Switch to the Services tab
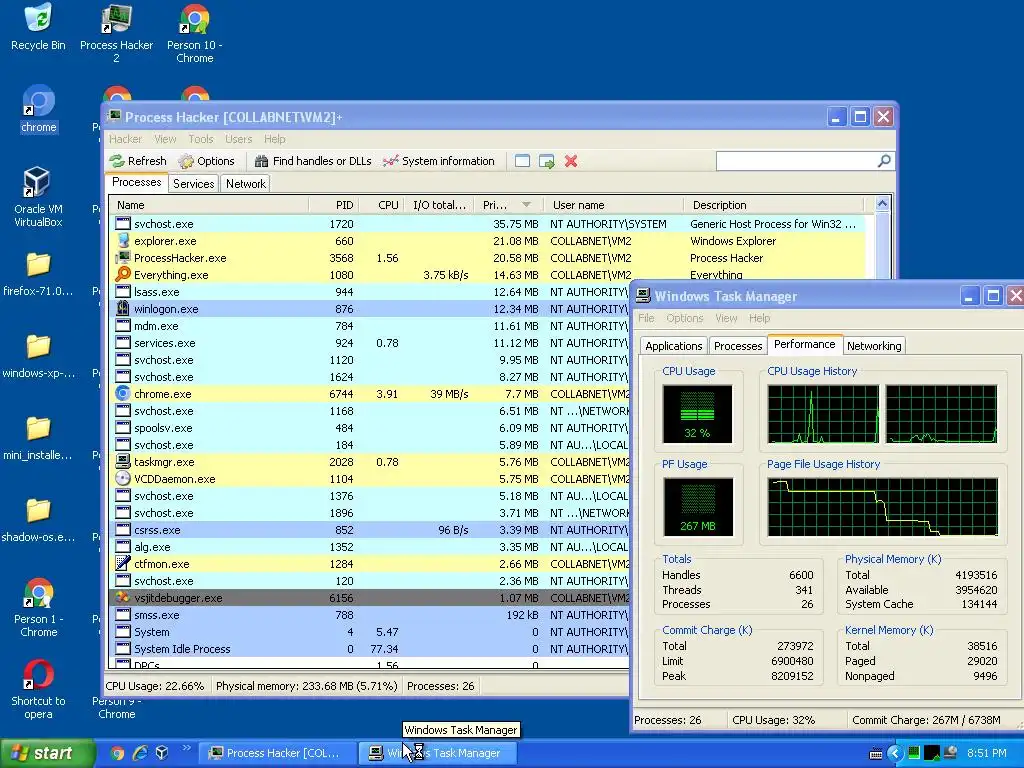Screen dimensions: 1024x768 (x=193, y=184)
